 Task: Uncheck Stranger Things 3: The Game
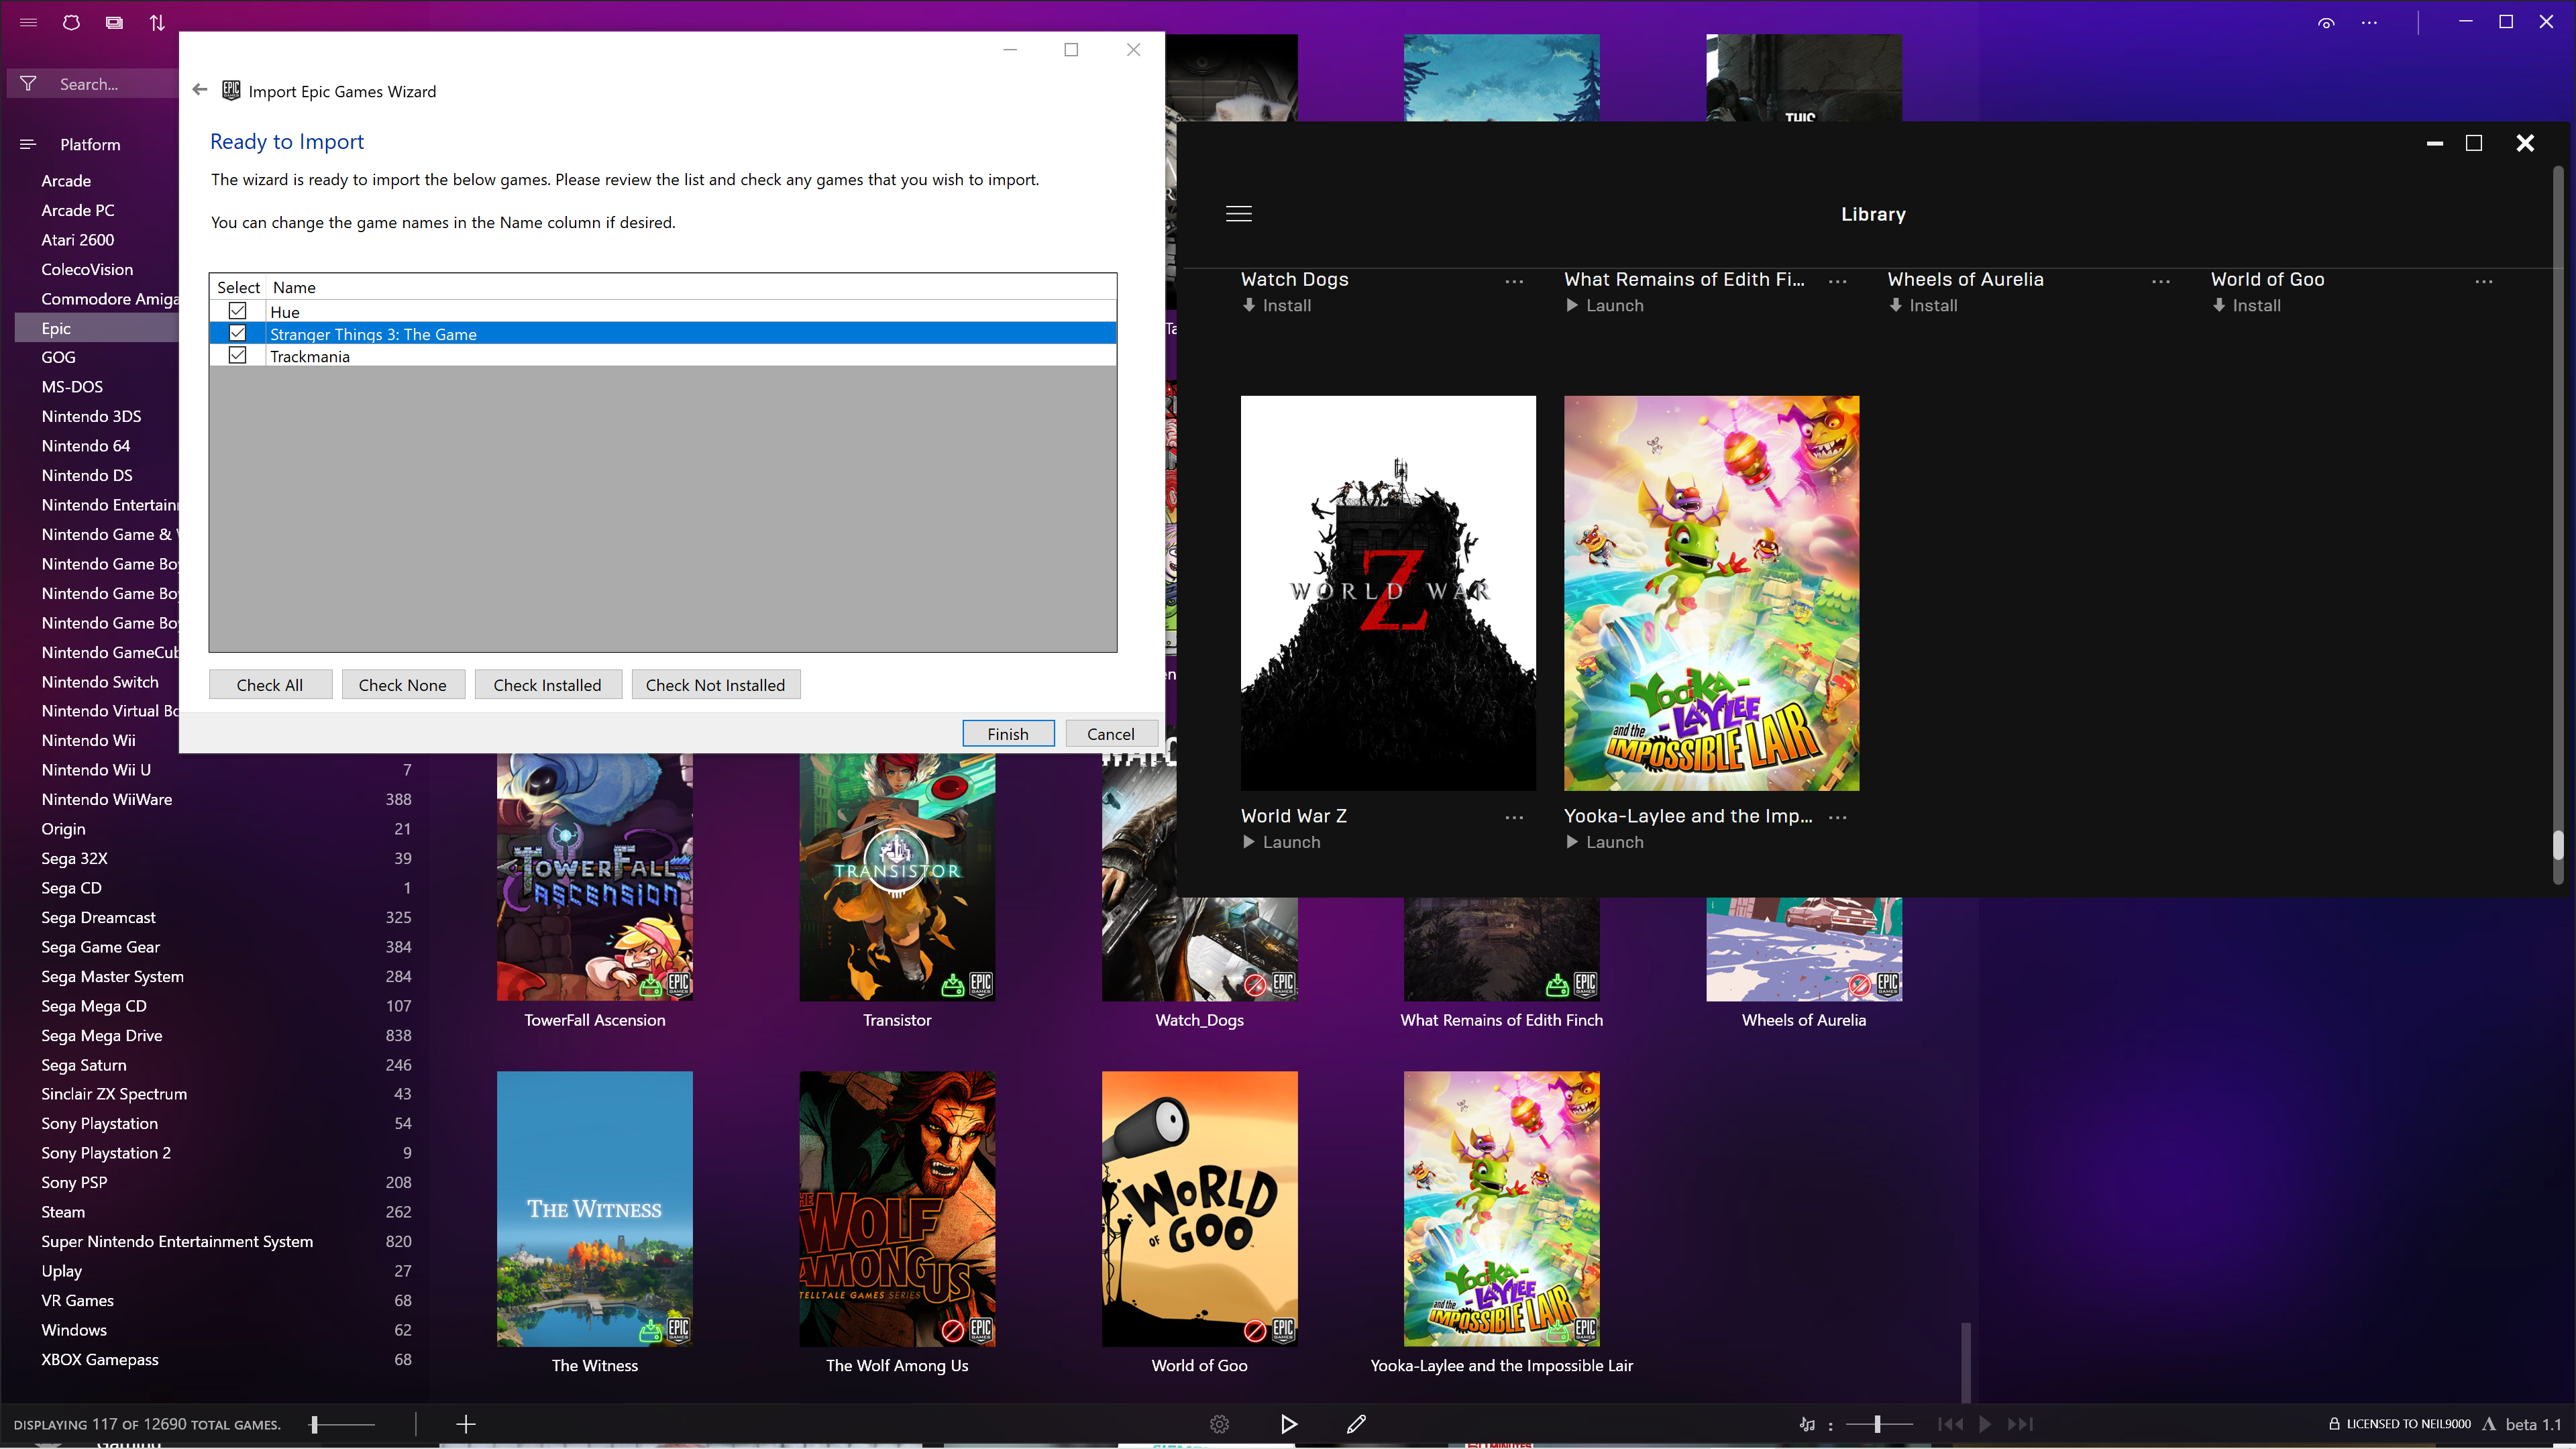(237, 333)
